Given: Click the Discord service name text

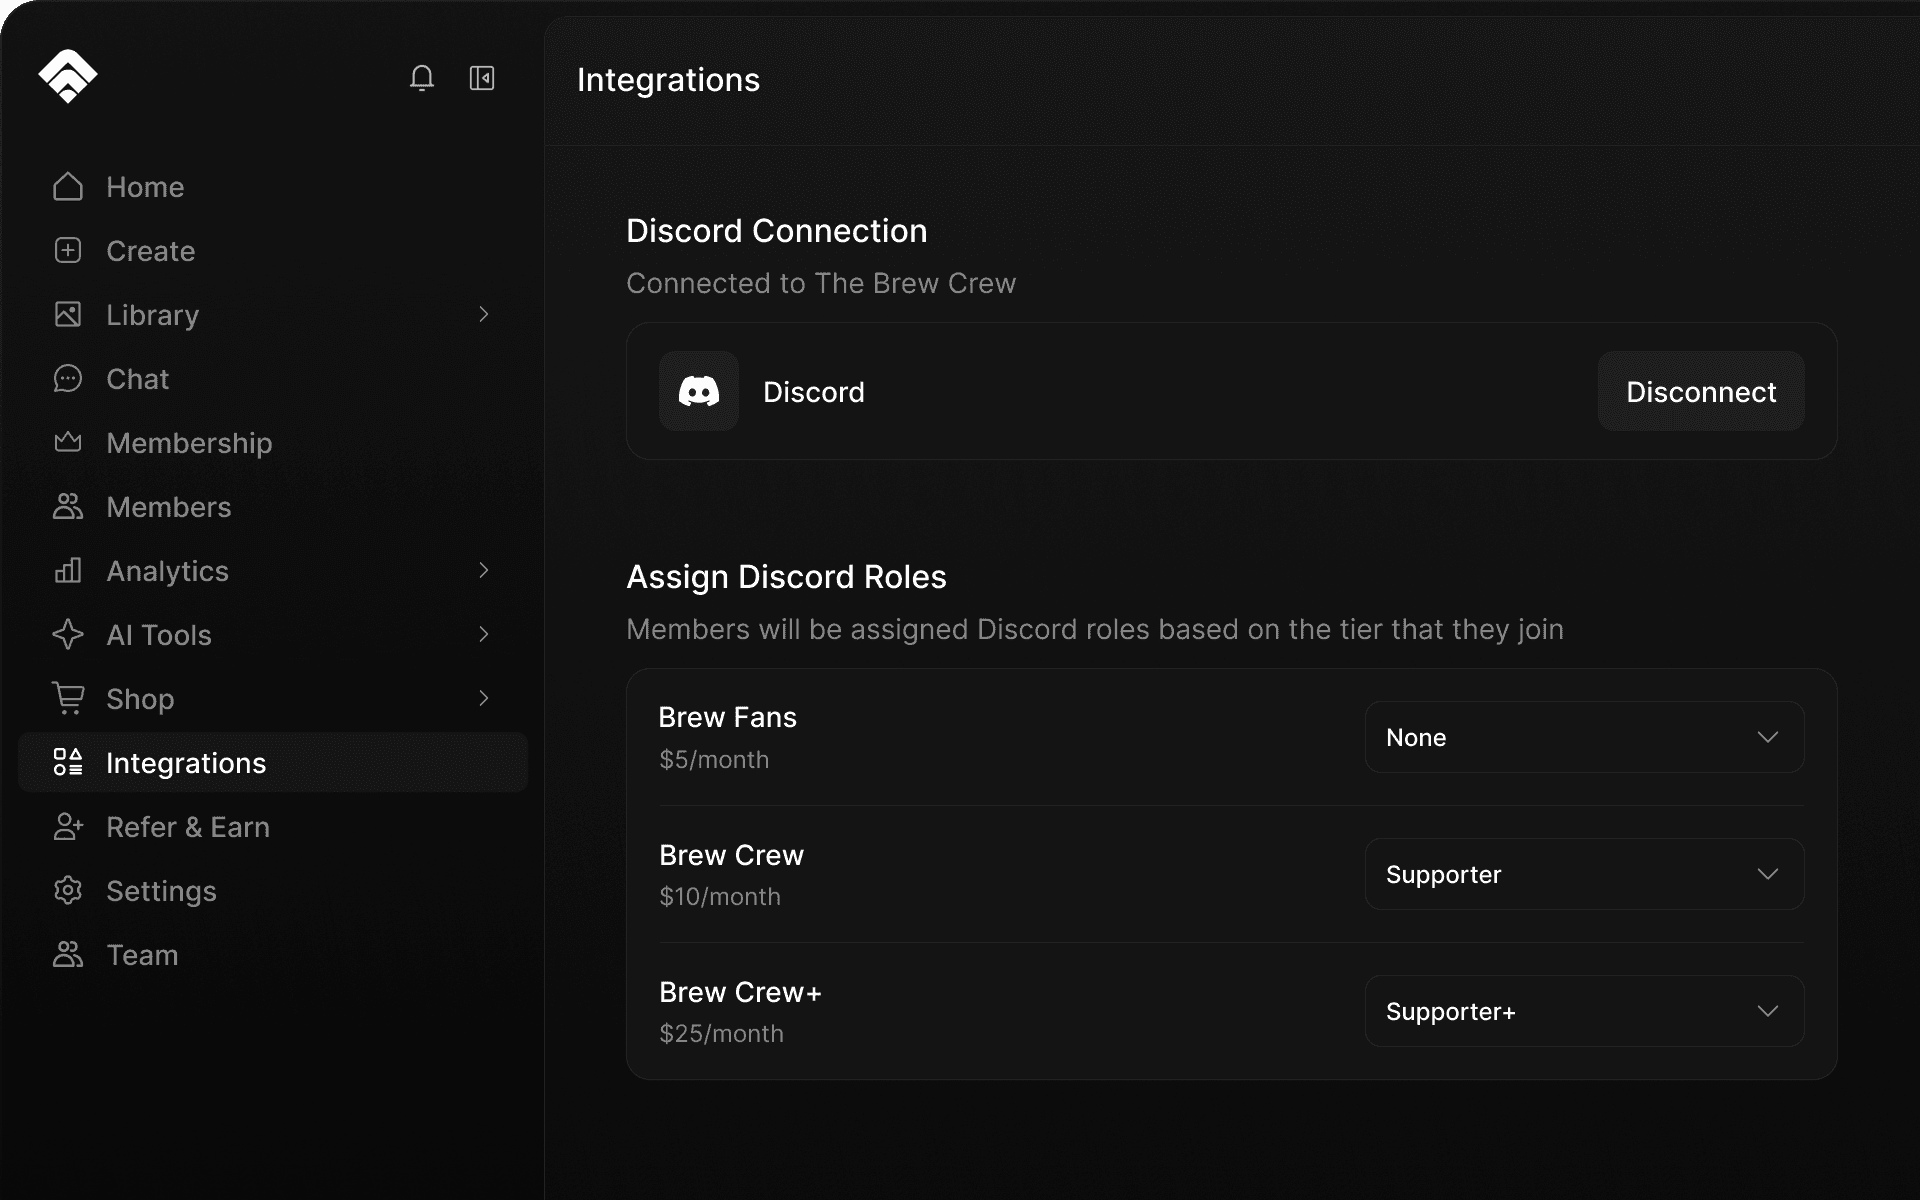Looking at the screenshot, I should [x=814, y=392].
